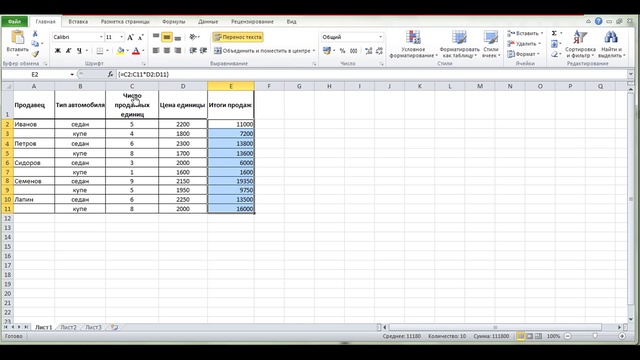Screen dimensions: 640x360
Task: Click the zoom slider handle
Action: coord(595,336)
